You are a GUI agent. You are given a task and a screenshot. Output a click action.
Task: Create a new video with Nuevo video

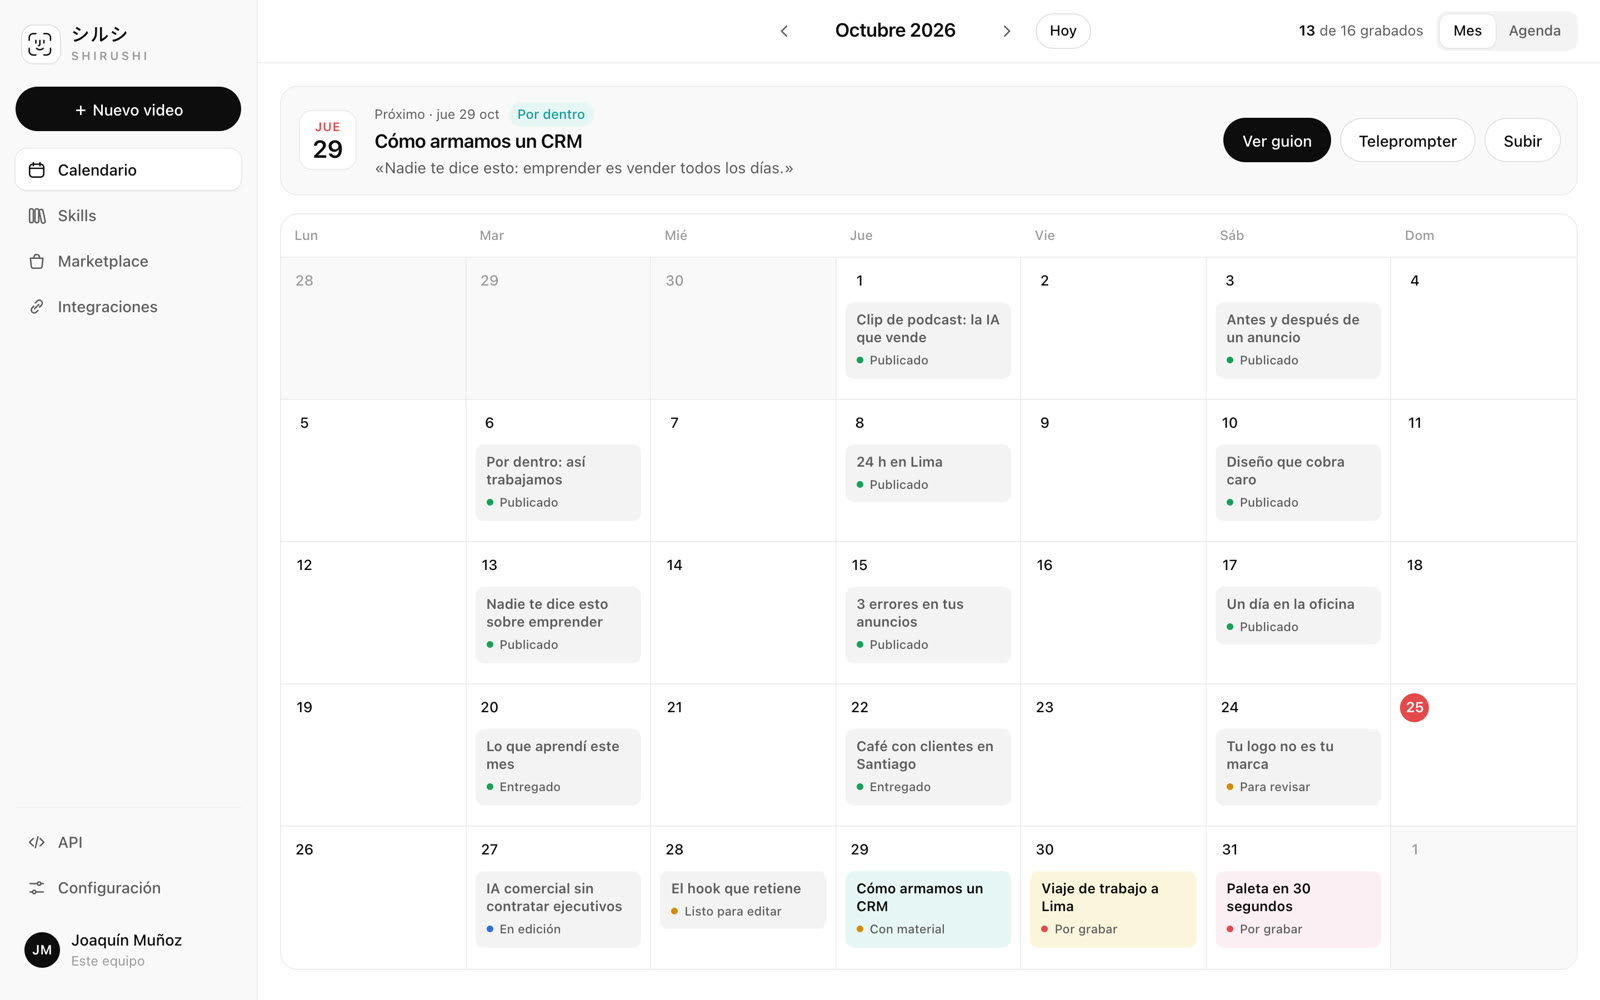[x=128, y=109]
